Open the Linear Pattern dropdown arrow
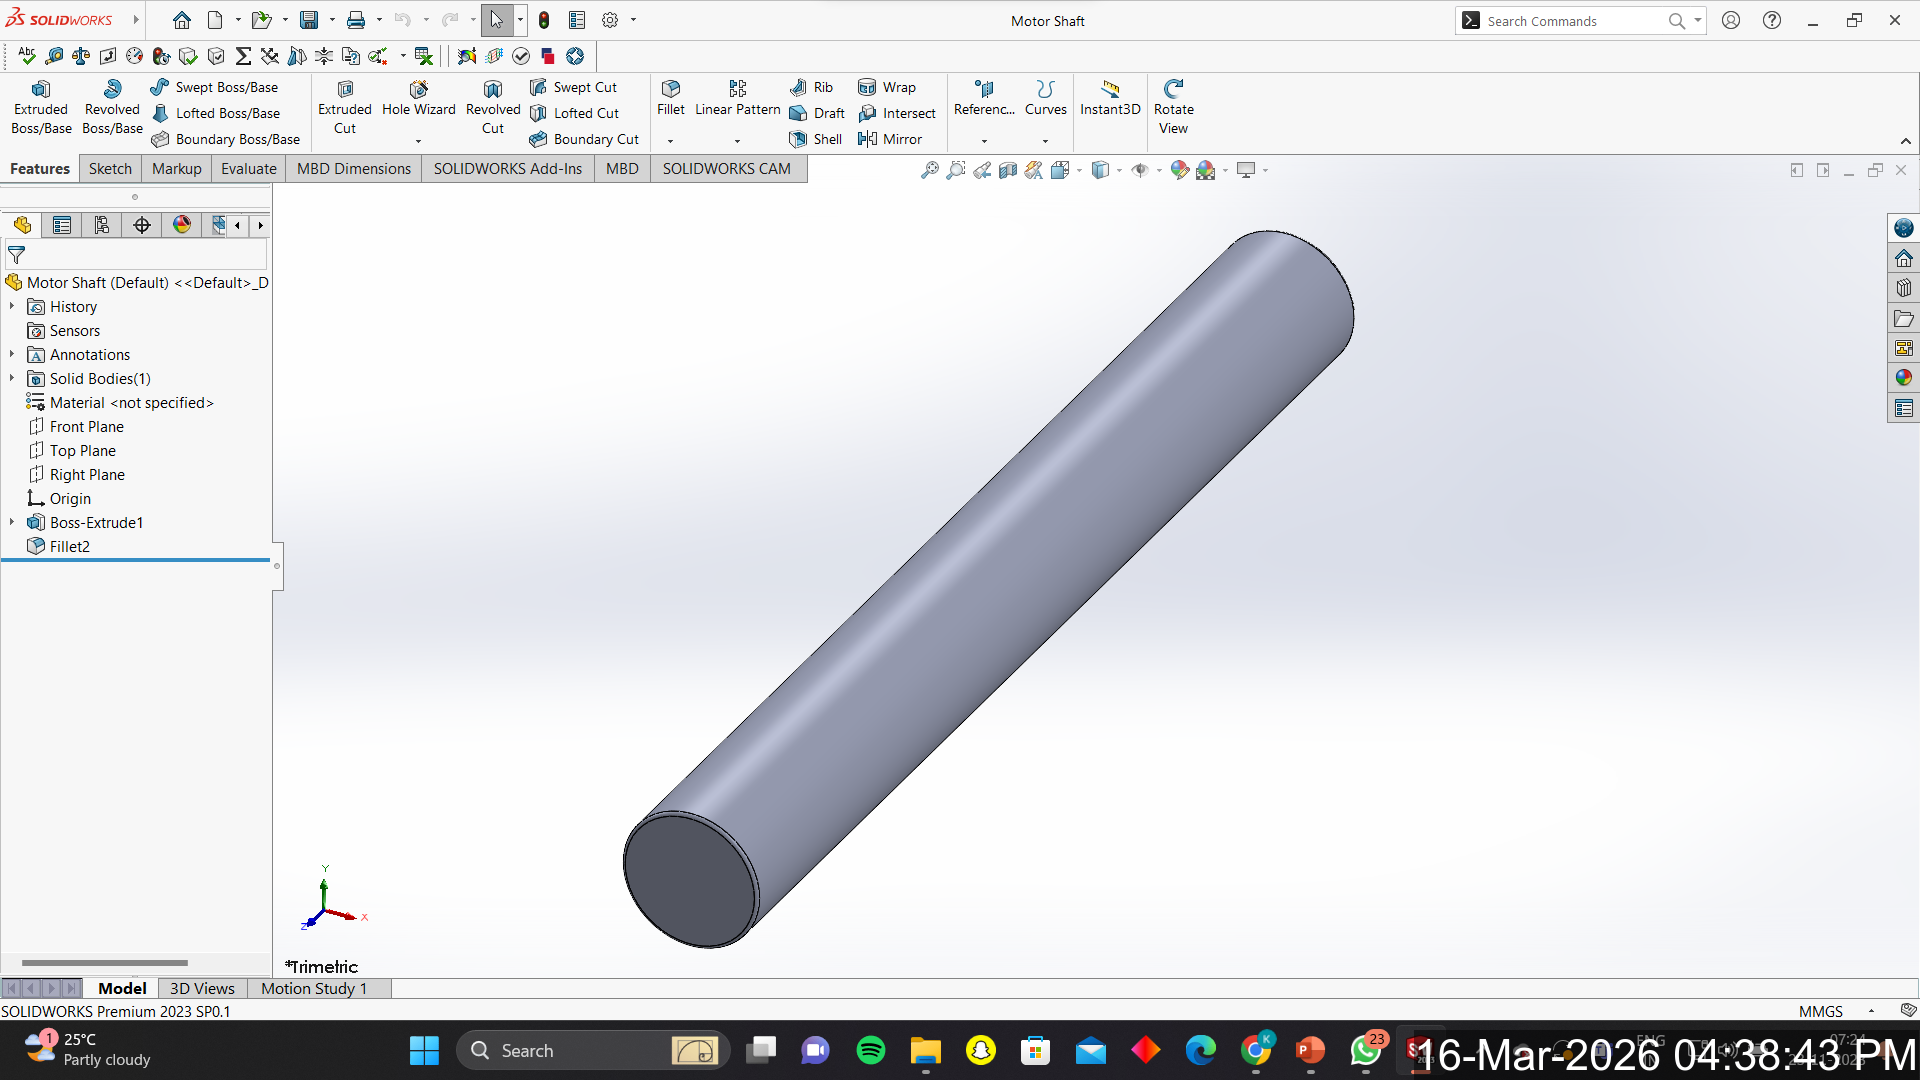The image size is (1920, 1080). point(737,141)
